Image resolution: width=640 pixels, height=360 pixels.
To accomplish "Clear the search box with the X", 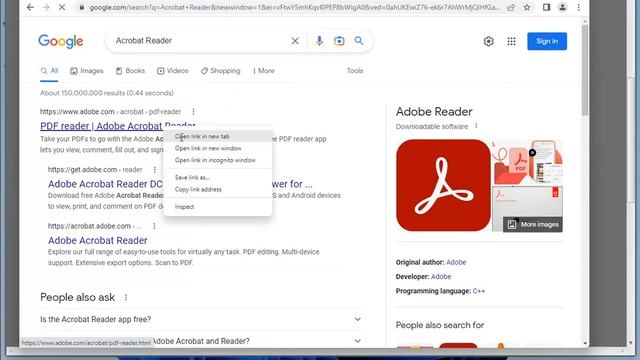I will tap(295, 41).
